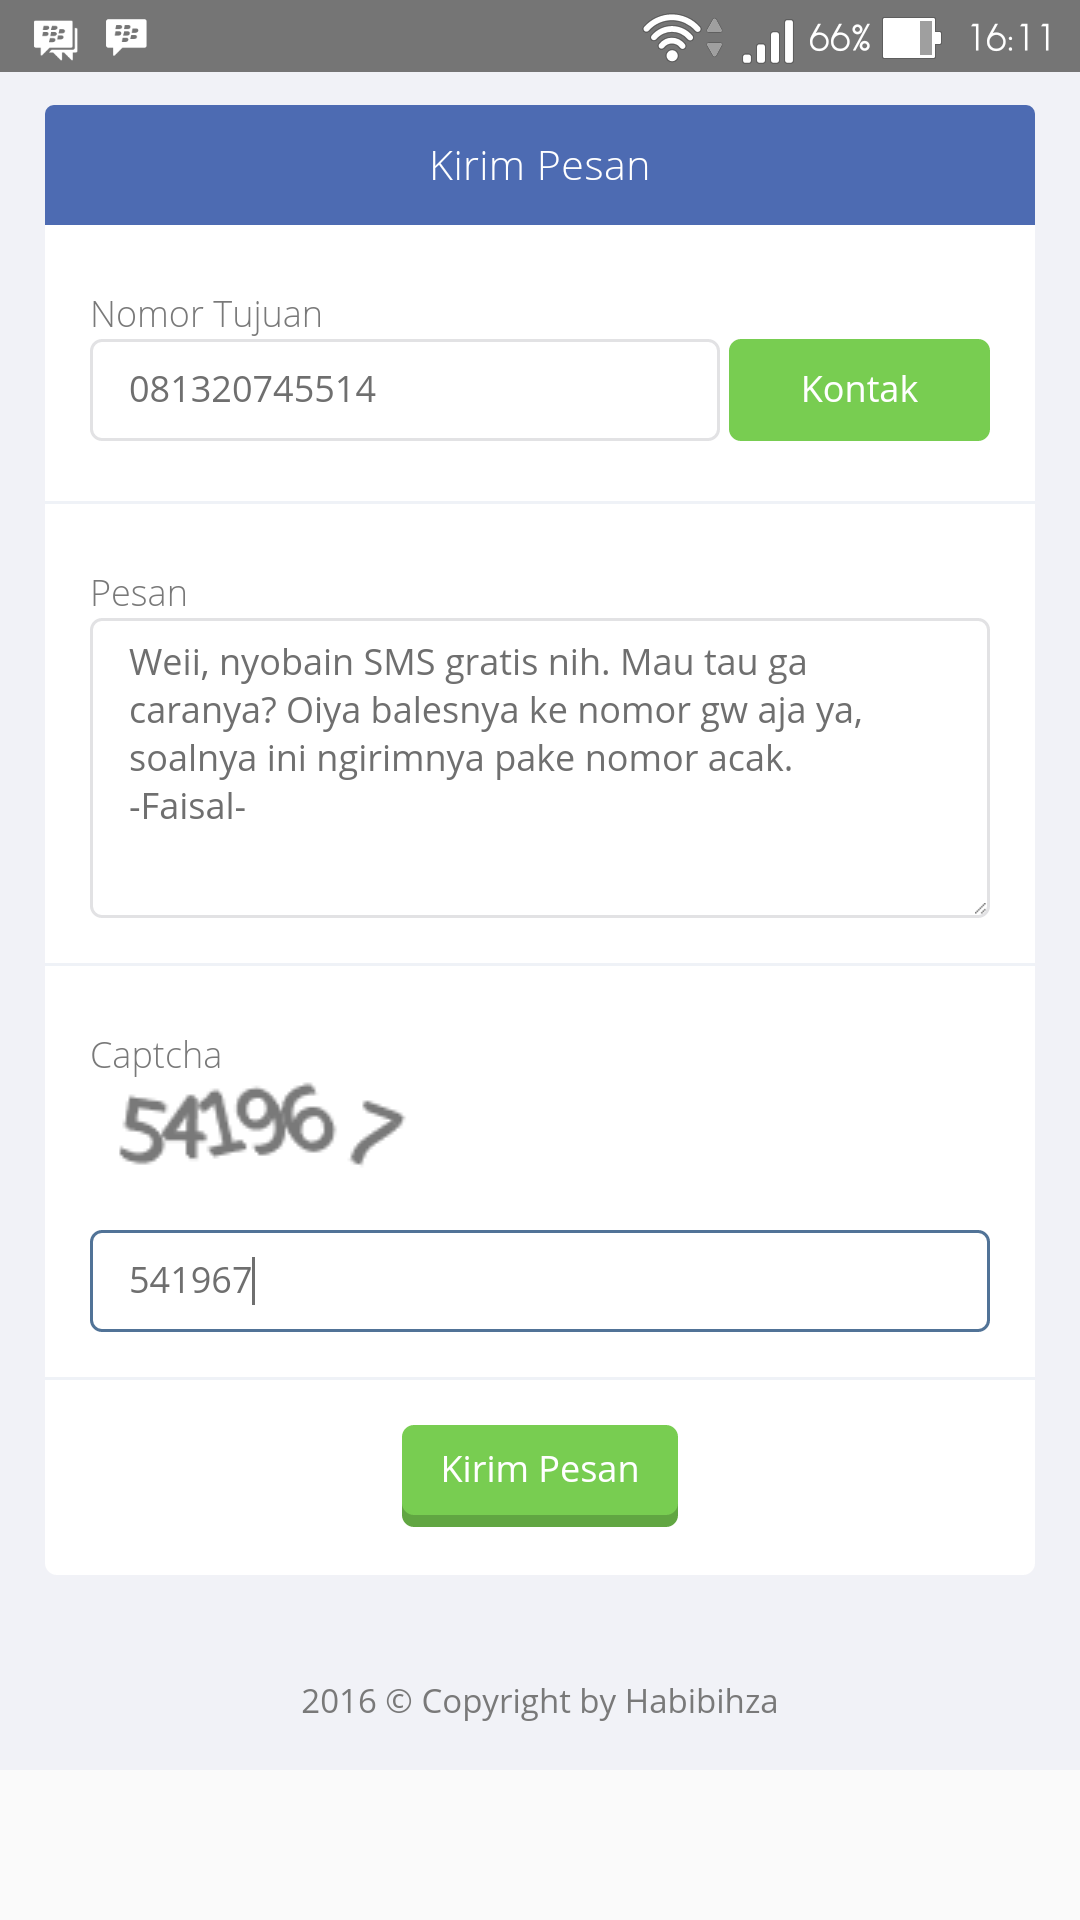This screenshot has width=1080, height=1920.
Task: Tap the first BBM group chat notification icon
Action: pos(55,38)
